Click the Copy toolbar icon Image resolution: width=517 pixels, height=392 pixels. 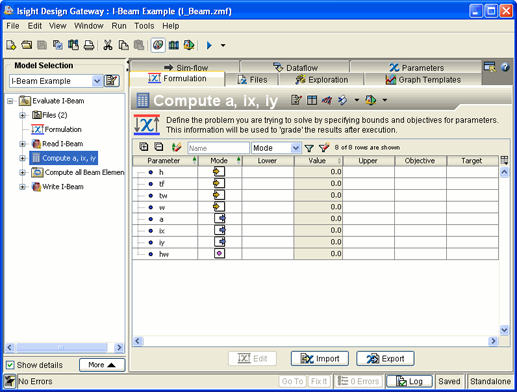(x=123, y=45)
